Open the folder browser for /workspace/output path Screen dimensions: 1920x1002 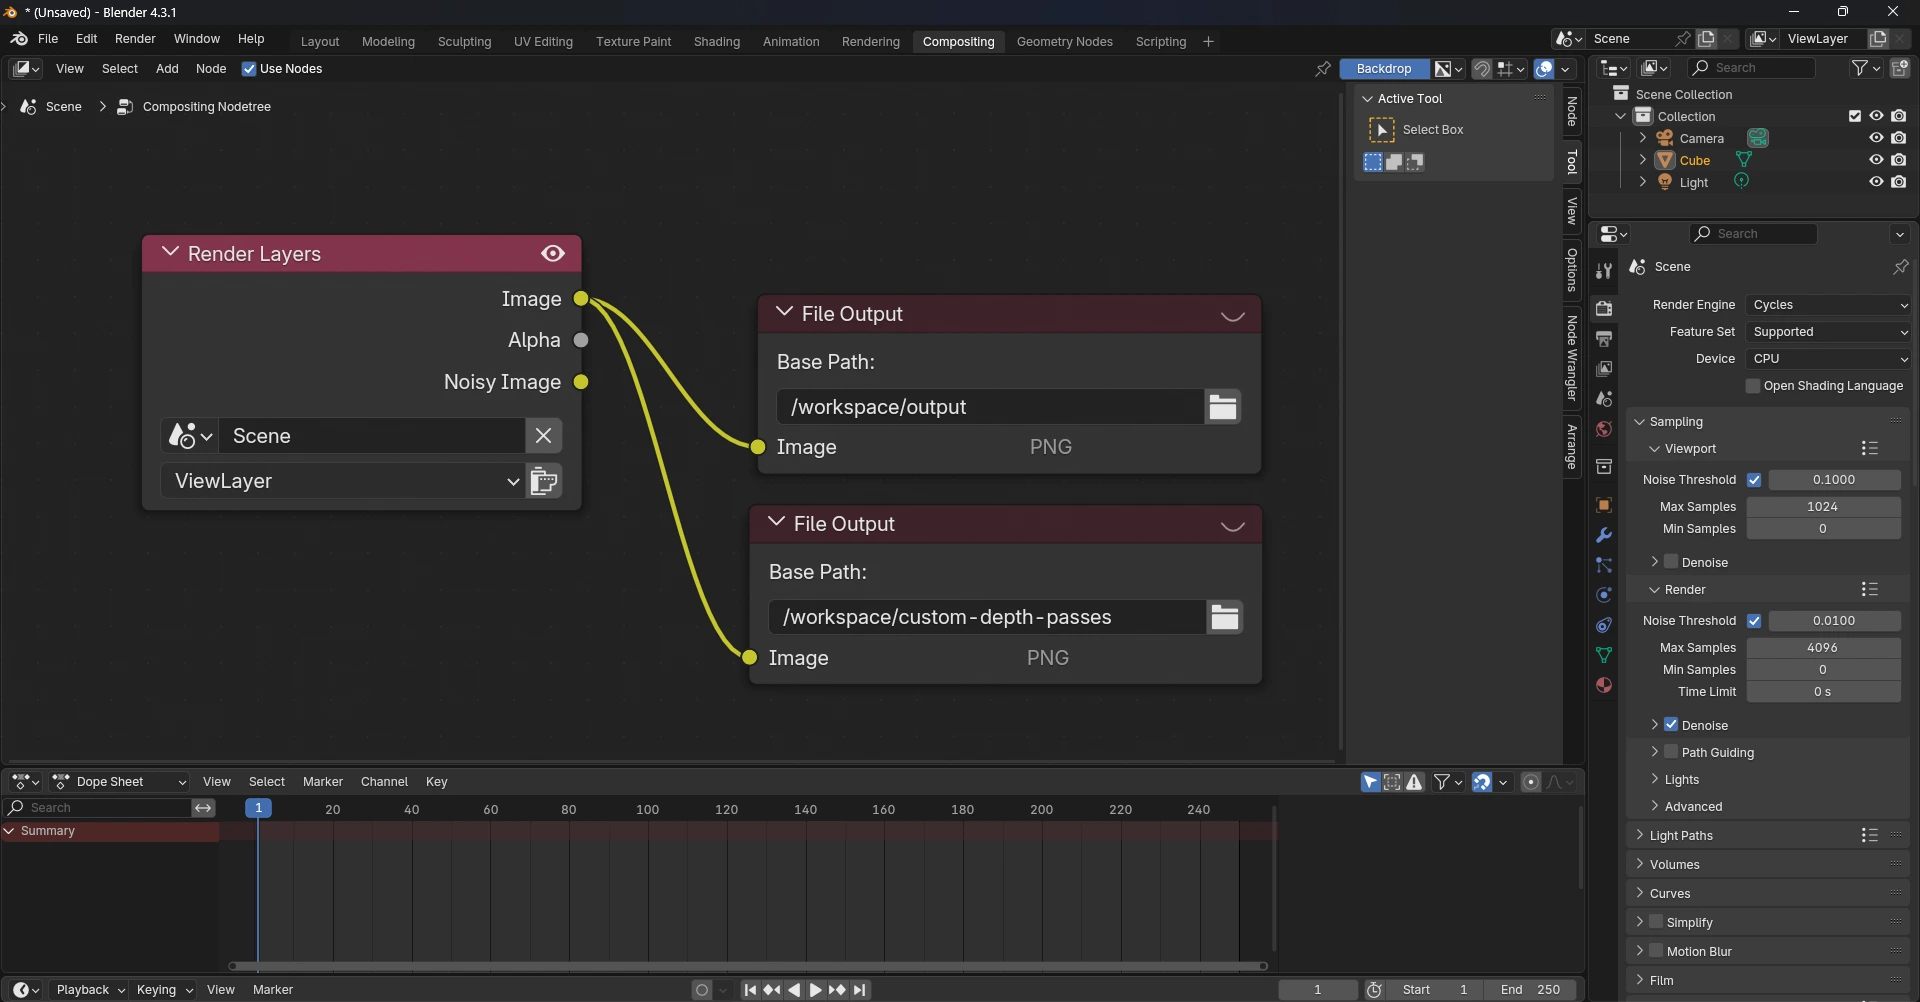click(x=1222, y=406)
